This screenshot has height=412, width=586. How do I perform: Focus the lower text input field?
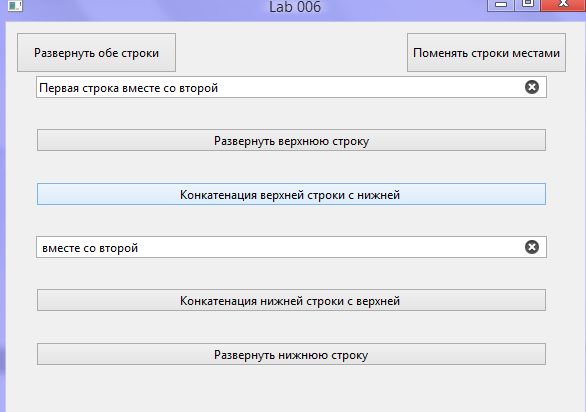coord(291,247)
